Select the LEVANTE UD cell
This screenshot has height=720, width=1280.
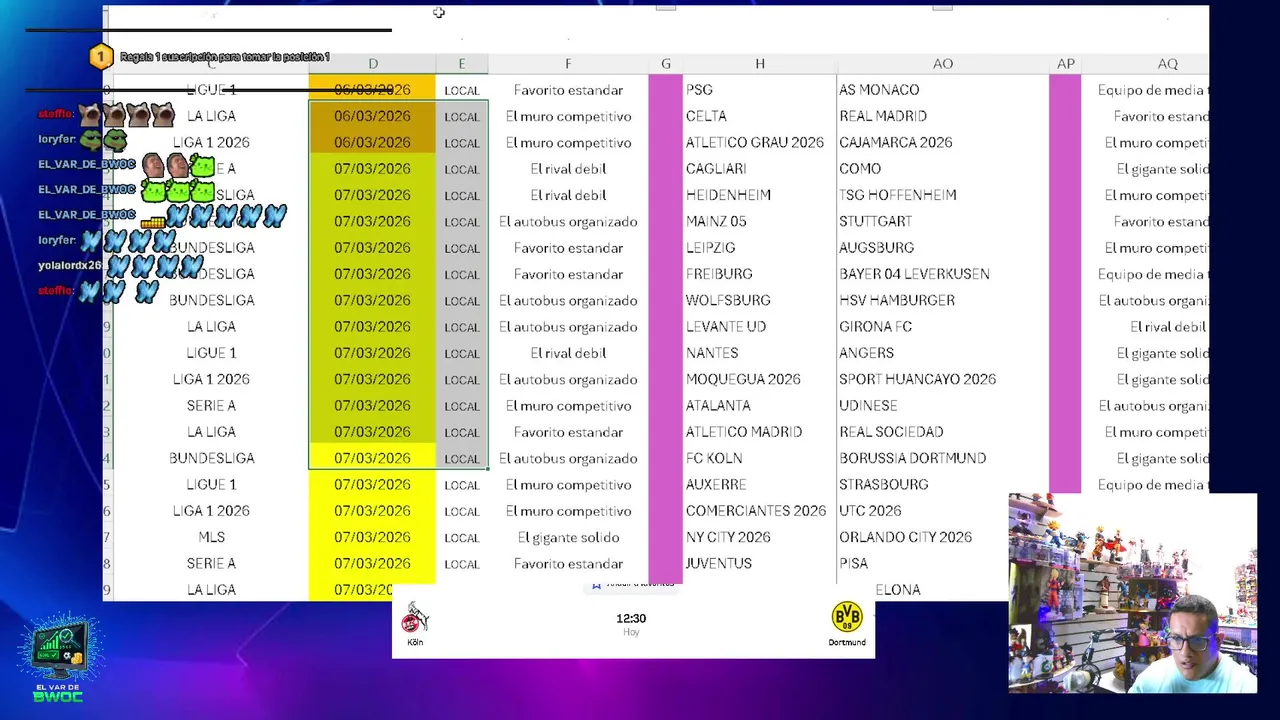pos(760,327)
